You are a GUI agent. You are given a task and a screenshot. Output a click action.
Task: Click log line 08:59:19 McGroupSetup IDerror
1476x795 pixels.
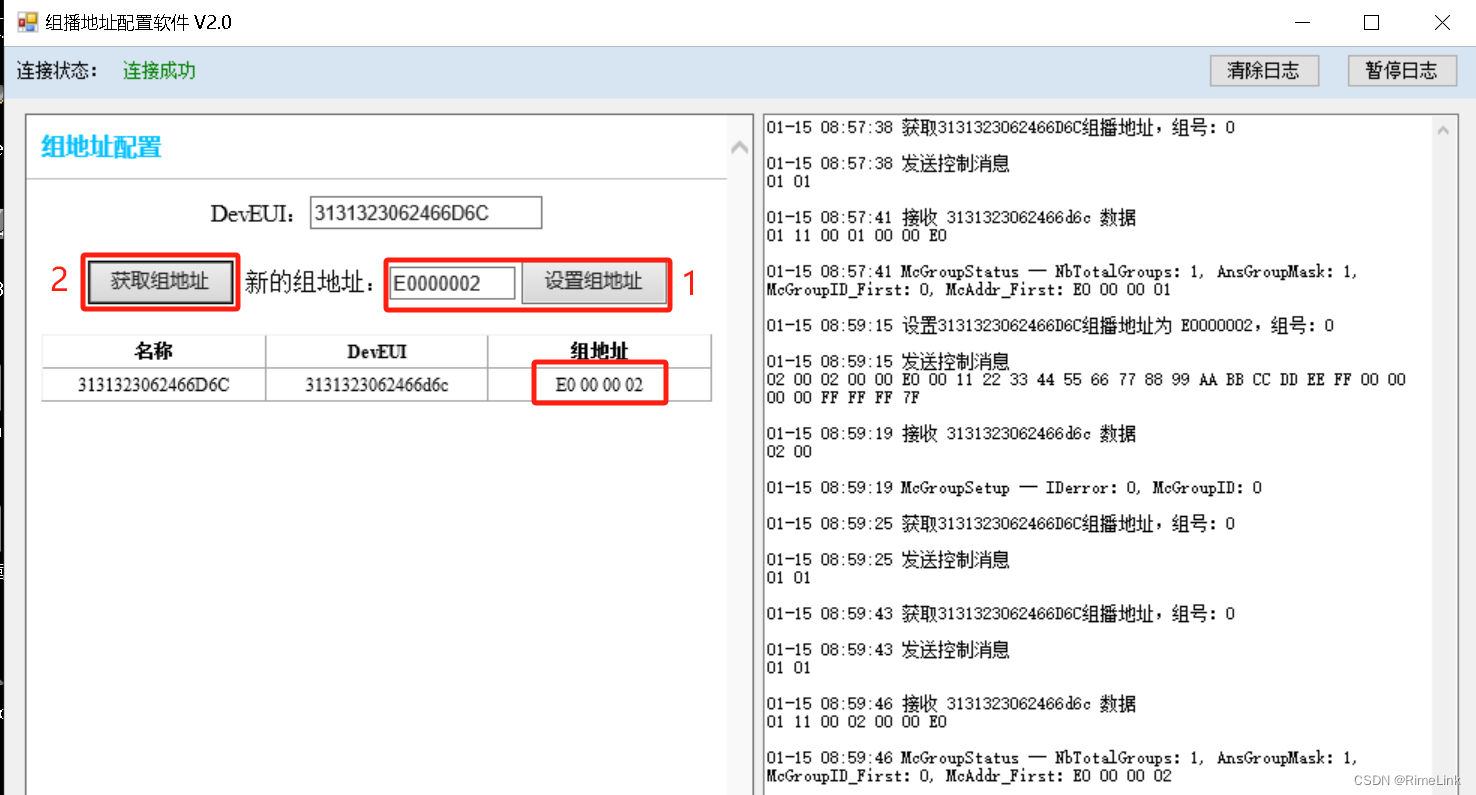tap(1014, 488)
